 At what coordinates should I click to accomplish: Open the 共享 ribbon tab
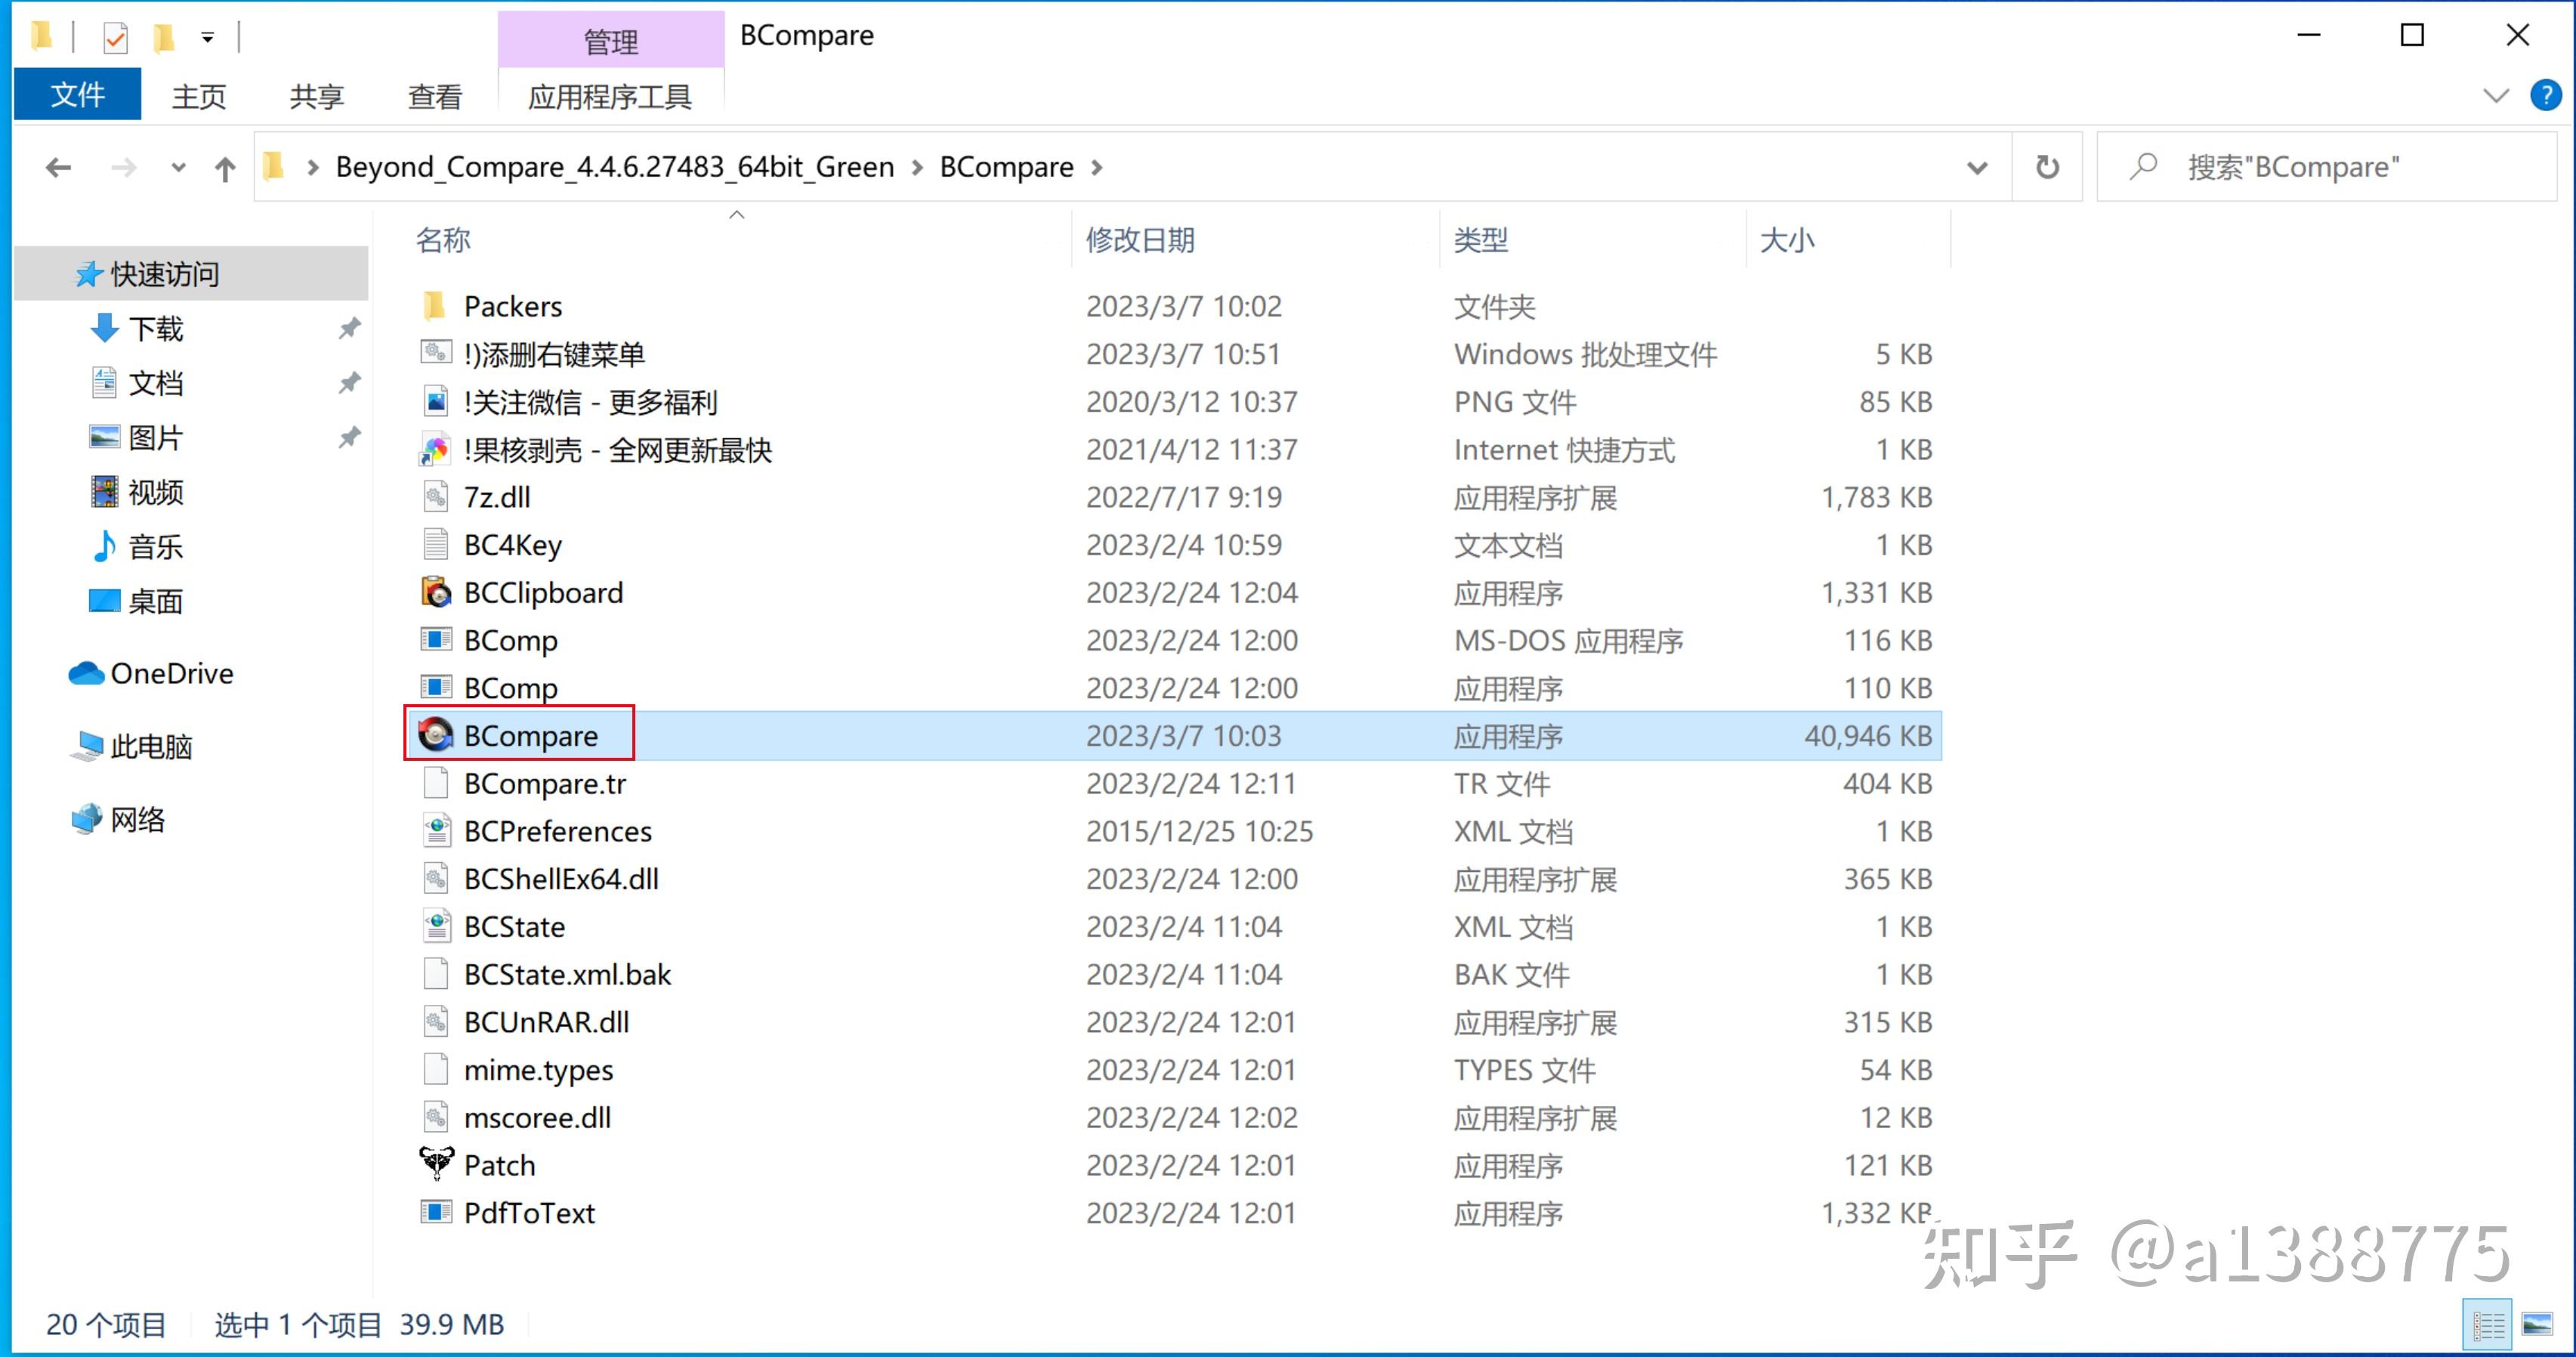(317, 96)
